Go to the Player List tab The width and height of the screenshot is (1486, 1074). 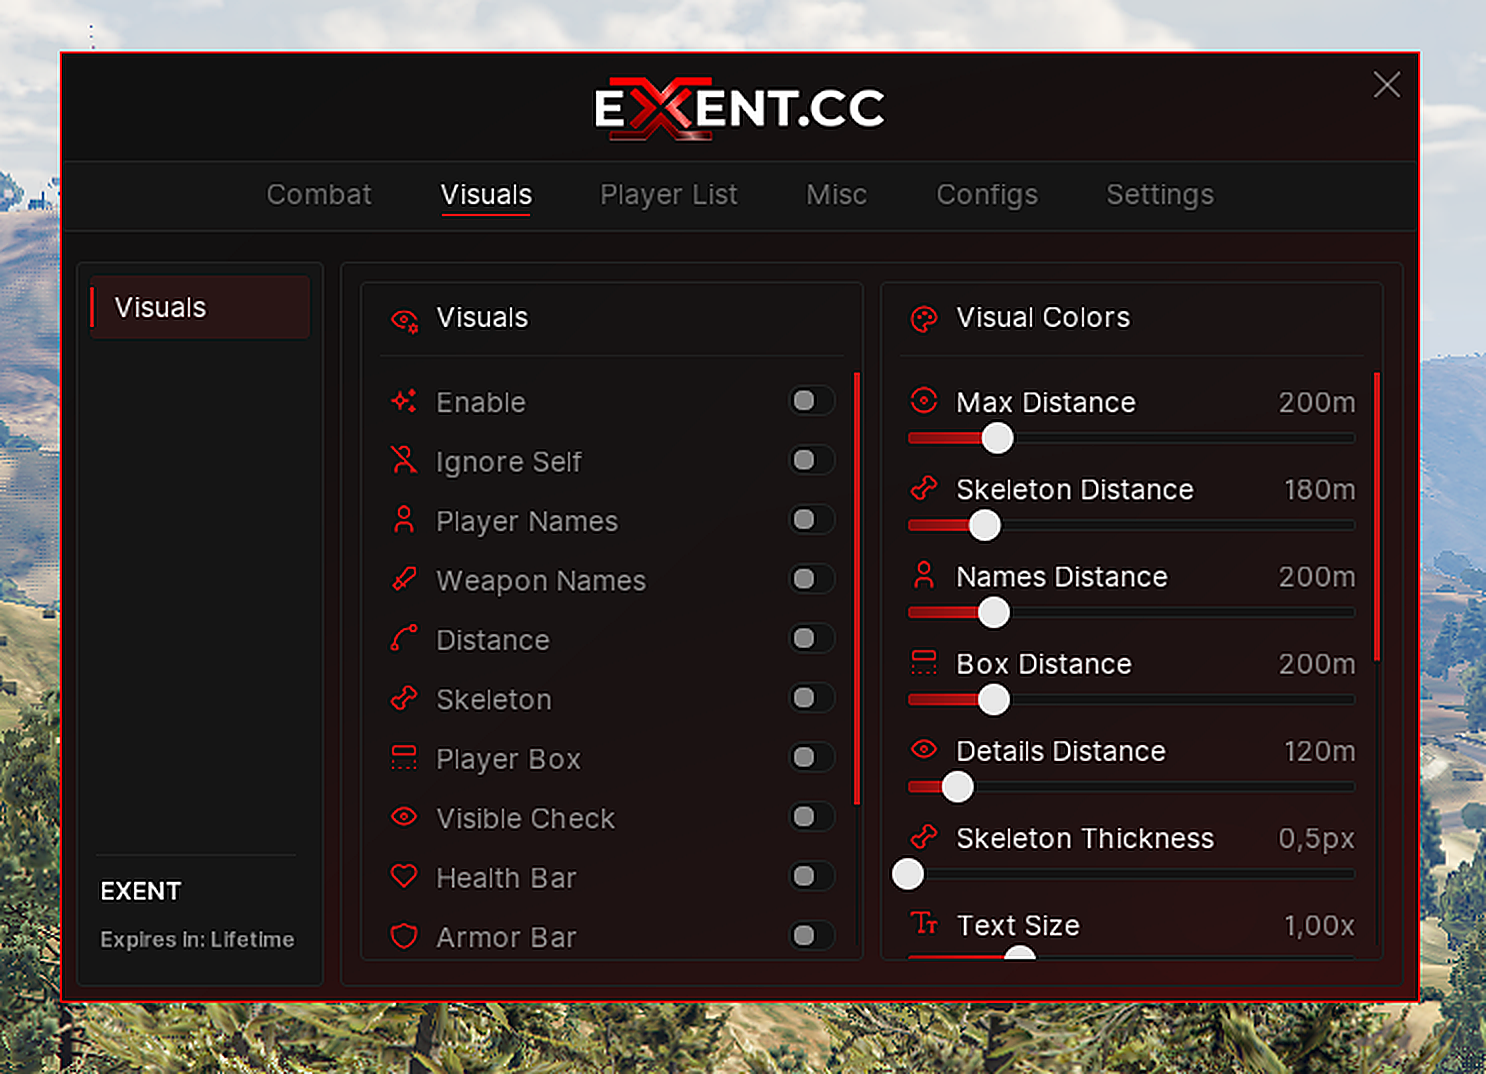[x=669, y=194]
